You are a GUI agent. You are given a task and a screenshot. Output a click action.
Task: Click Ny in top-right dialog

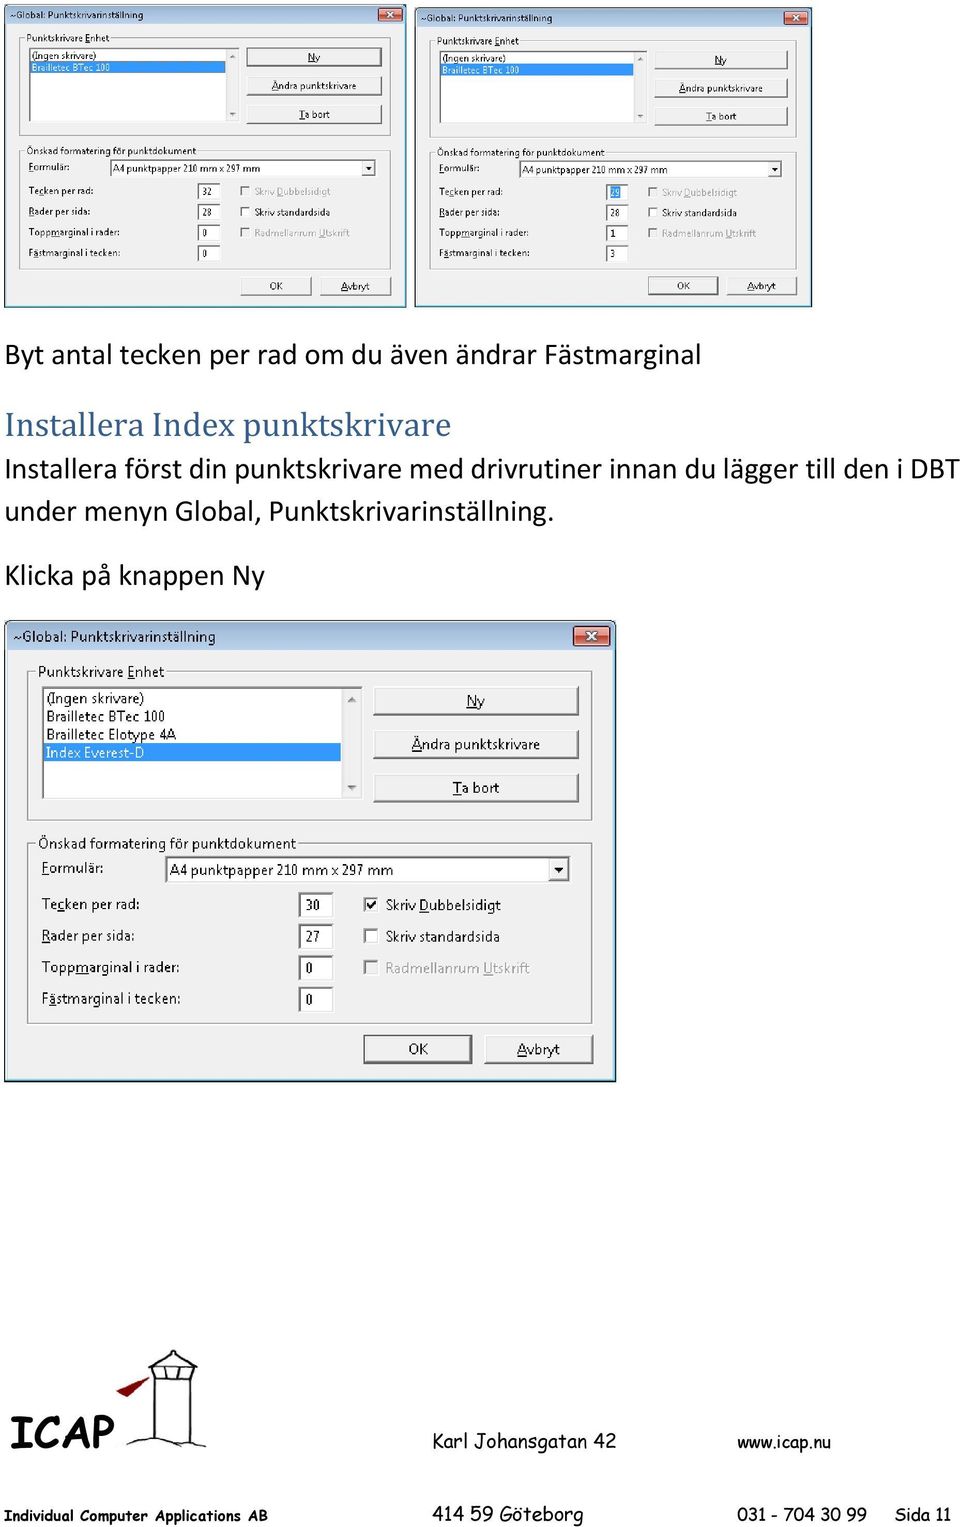coord(721,61)
